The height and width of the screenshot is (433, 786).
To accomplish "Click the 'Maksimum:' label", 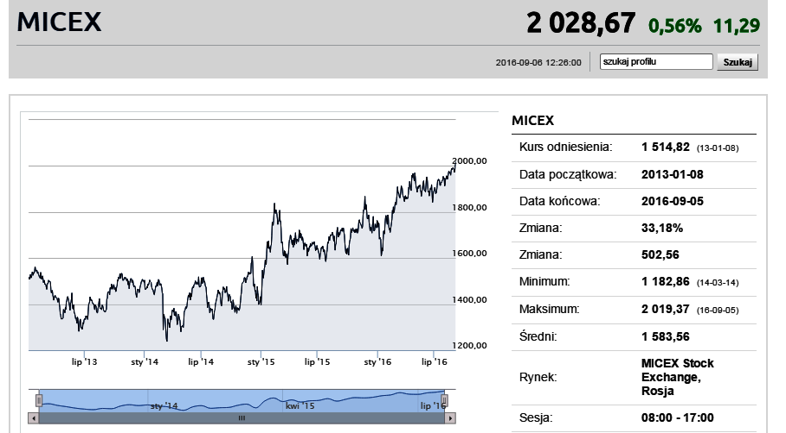I will pos(549,309).
